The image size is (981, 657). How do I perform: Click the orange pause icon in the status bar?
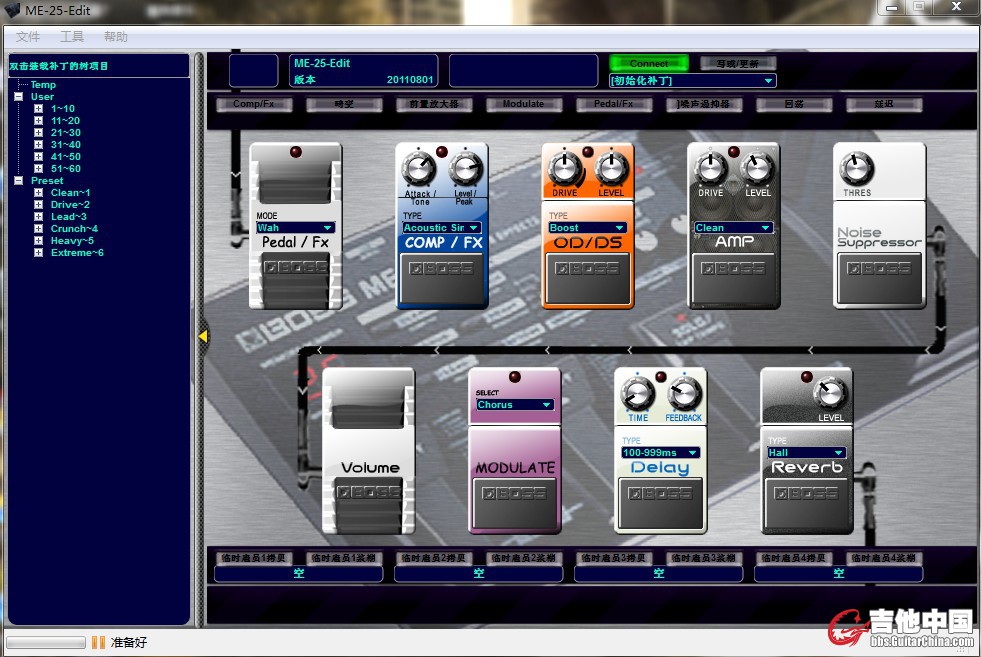pyautogui.click(x=98, y=642)
